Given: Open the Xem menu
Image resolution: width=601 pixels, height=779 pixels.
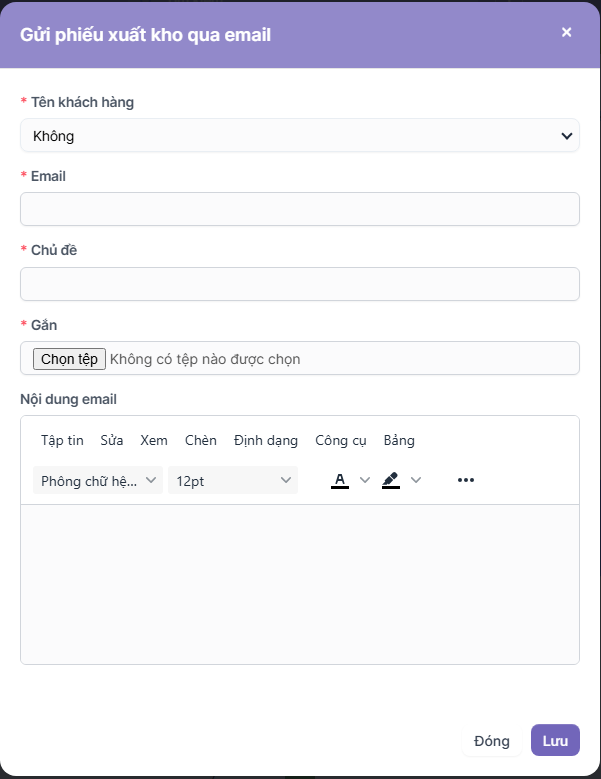Looking at the screenshot, I should [154, 440].
